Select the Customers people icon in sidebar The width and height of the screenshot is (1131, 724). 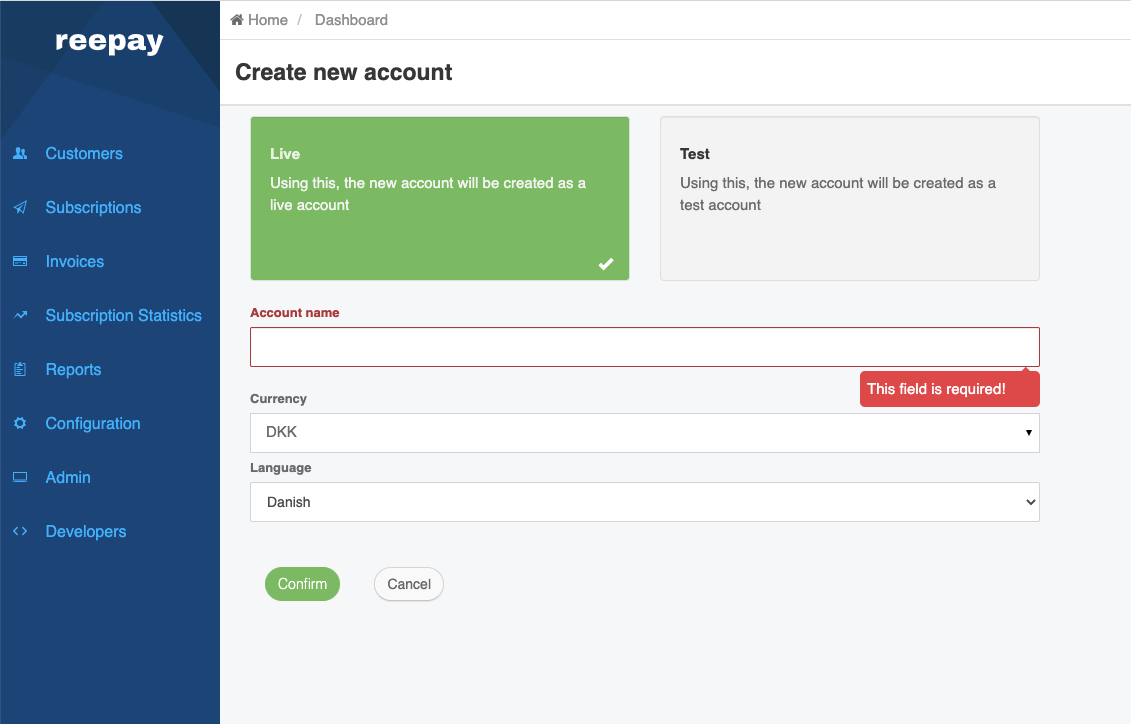20,153
